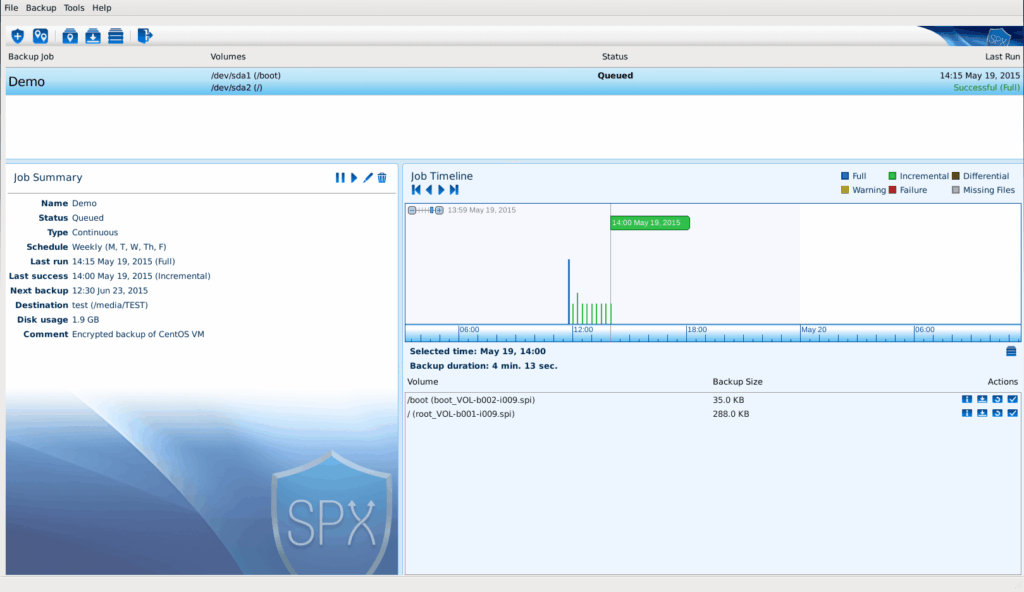
Task: Jump to the last timeline entry
Action: click(x=455, y=189)
